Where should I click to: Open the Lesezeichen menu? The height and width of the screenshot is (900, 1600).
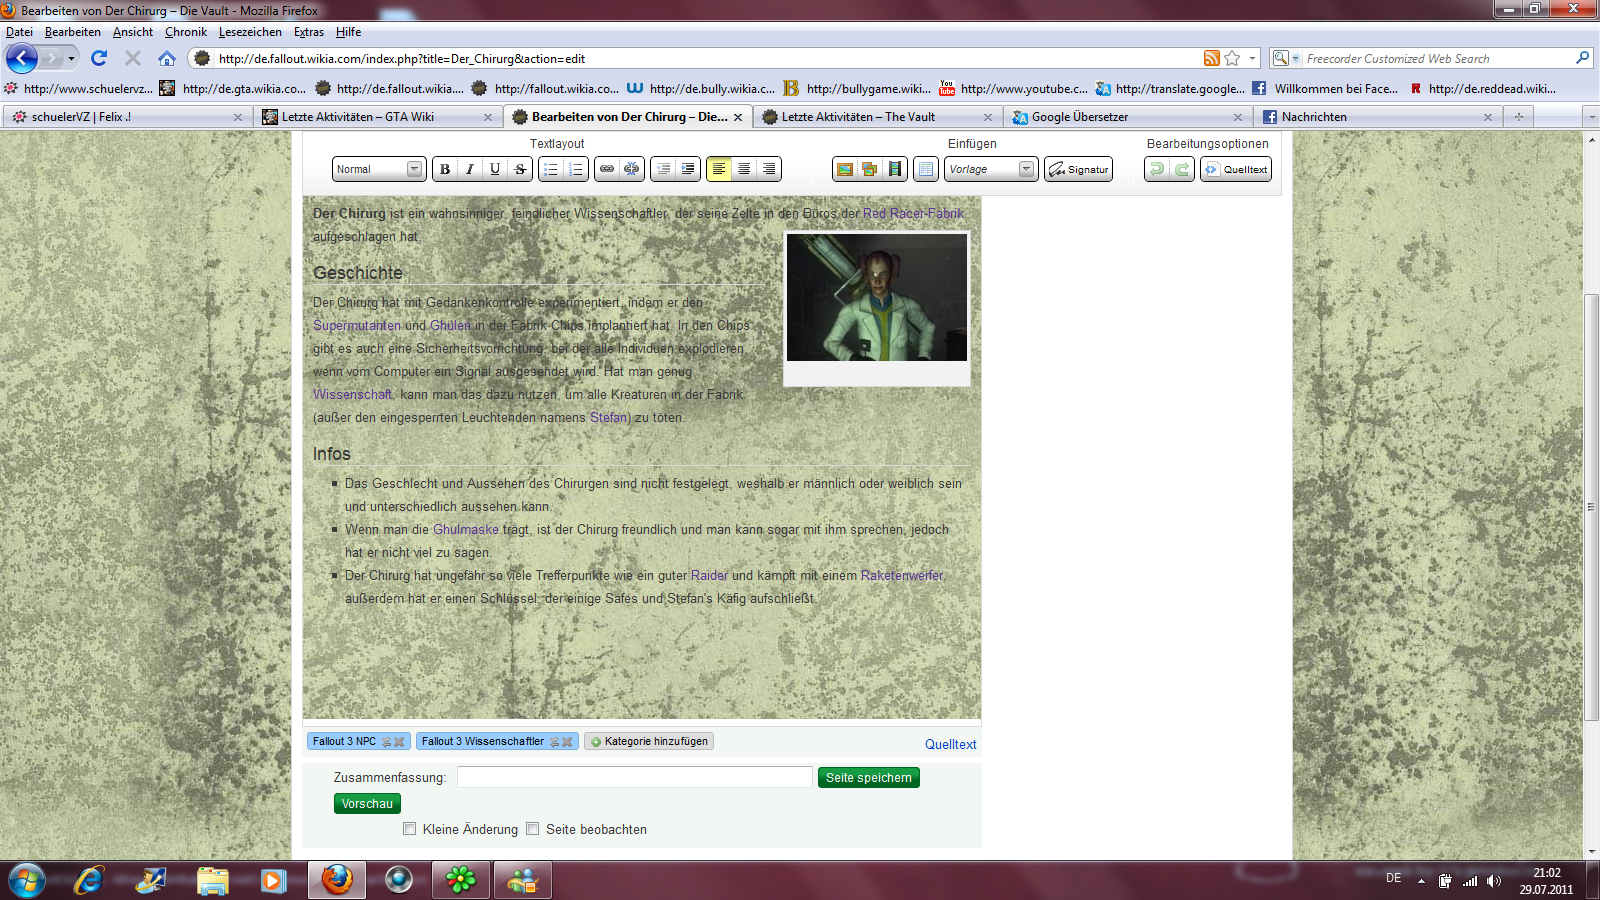click(250, 32)
